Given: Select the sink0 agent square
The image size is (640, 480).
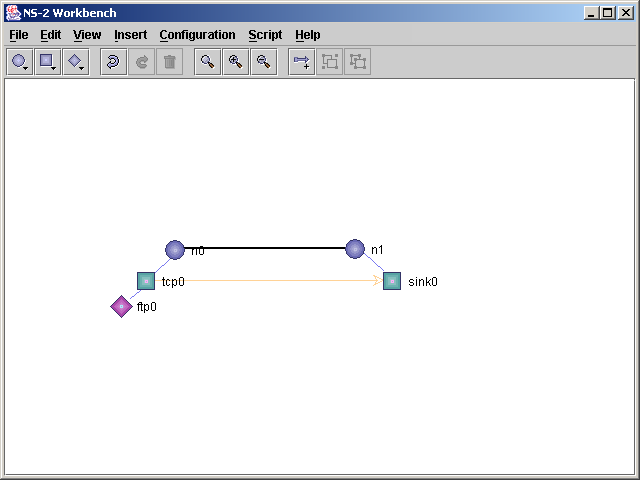Looking at the screenshot, I should click(392, 281).
